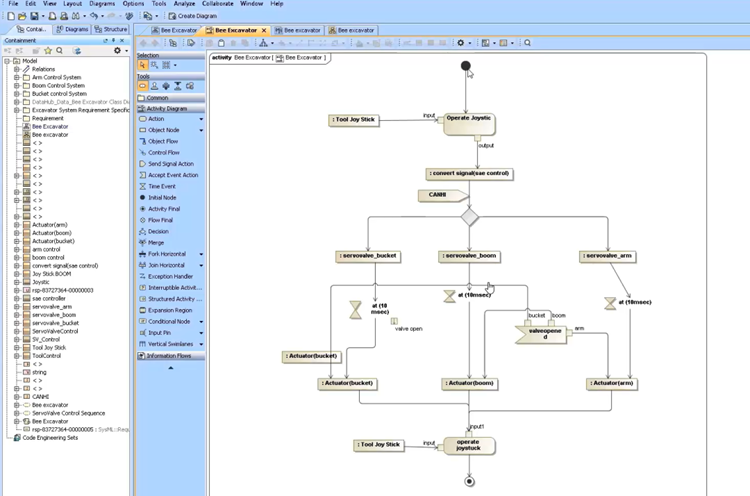Screen dimensions: 750x496
Task: Select servovalve_boom in the containment tree
Action: (52, 315)
